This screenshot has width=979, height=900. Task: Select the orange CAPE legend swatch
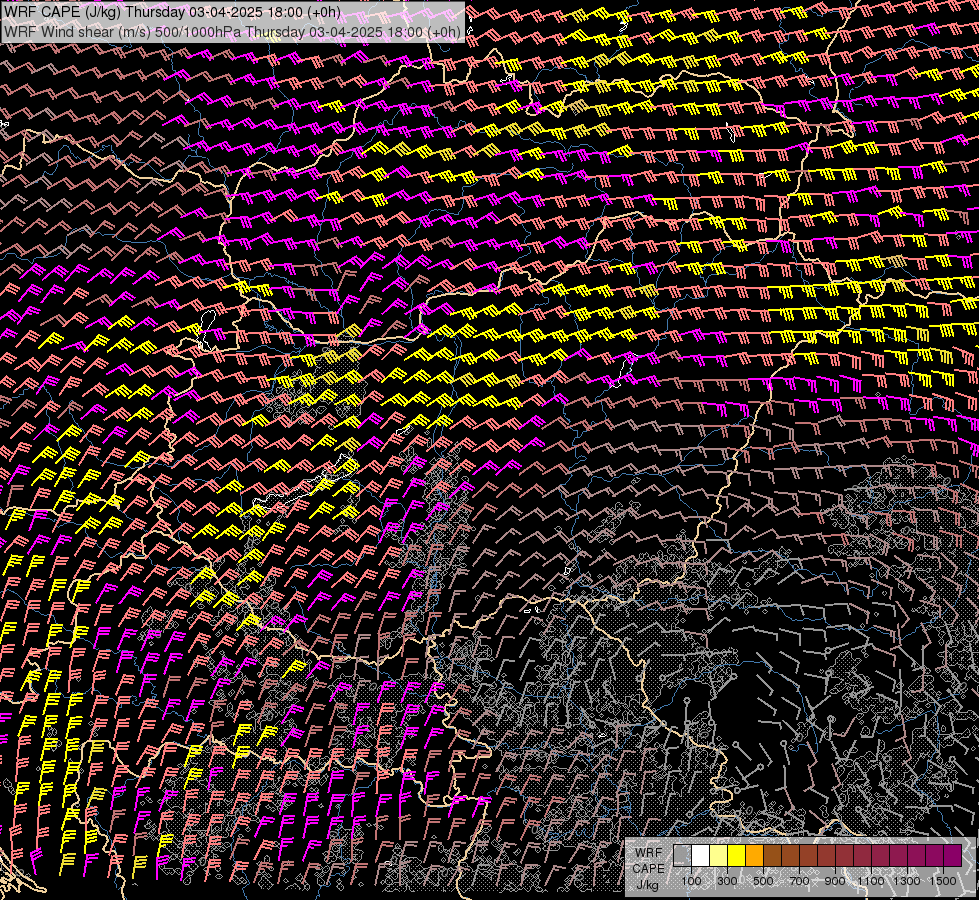click(x=754, y=855)
